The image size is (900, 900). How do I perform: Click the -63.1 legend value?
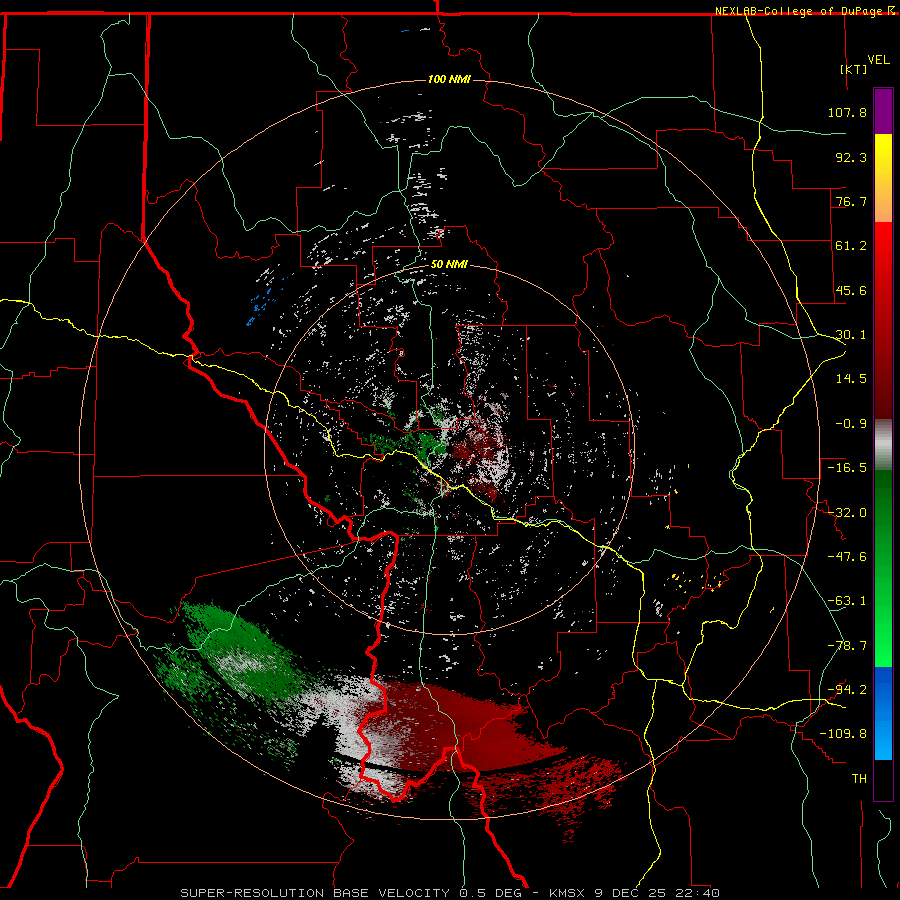click(847, 601)
